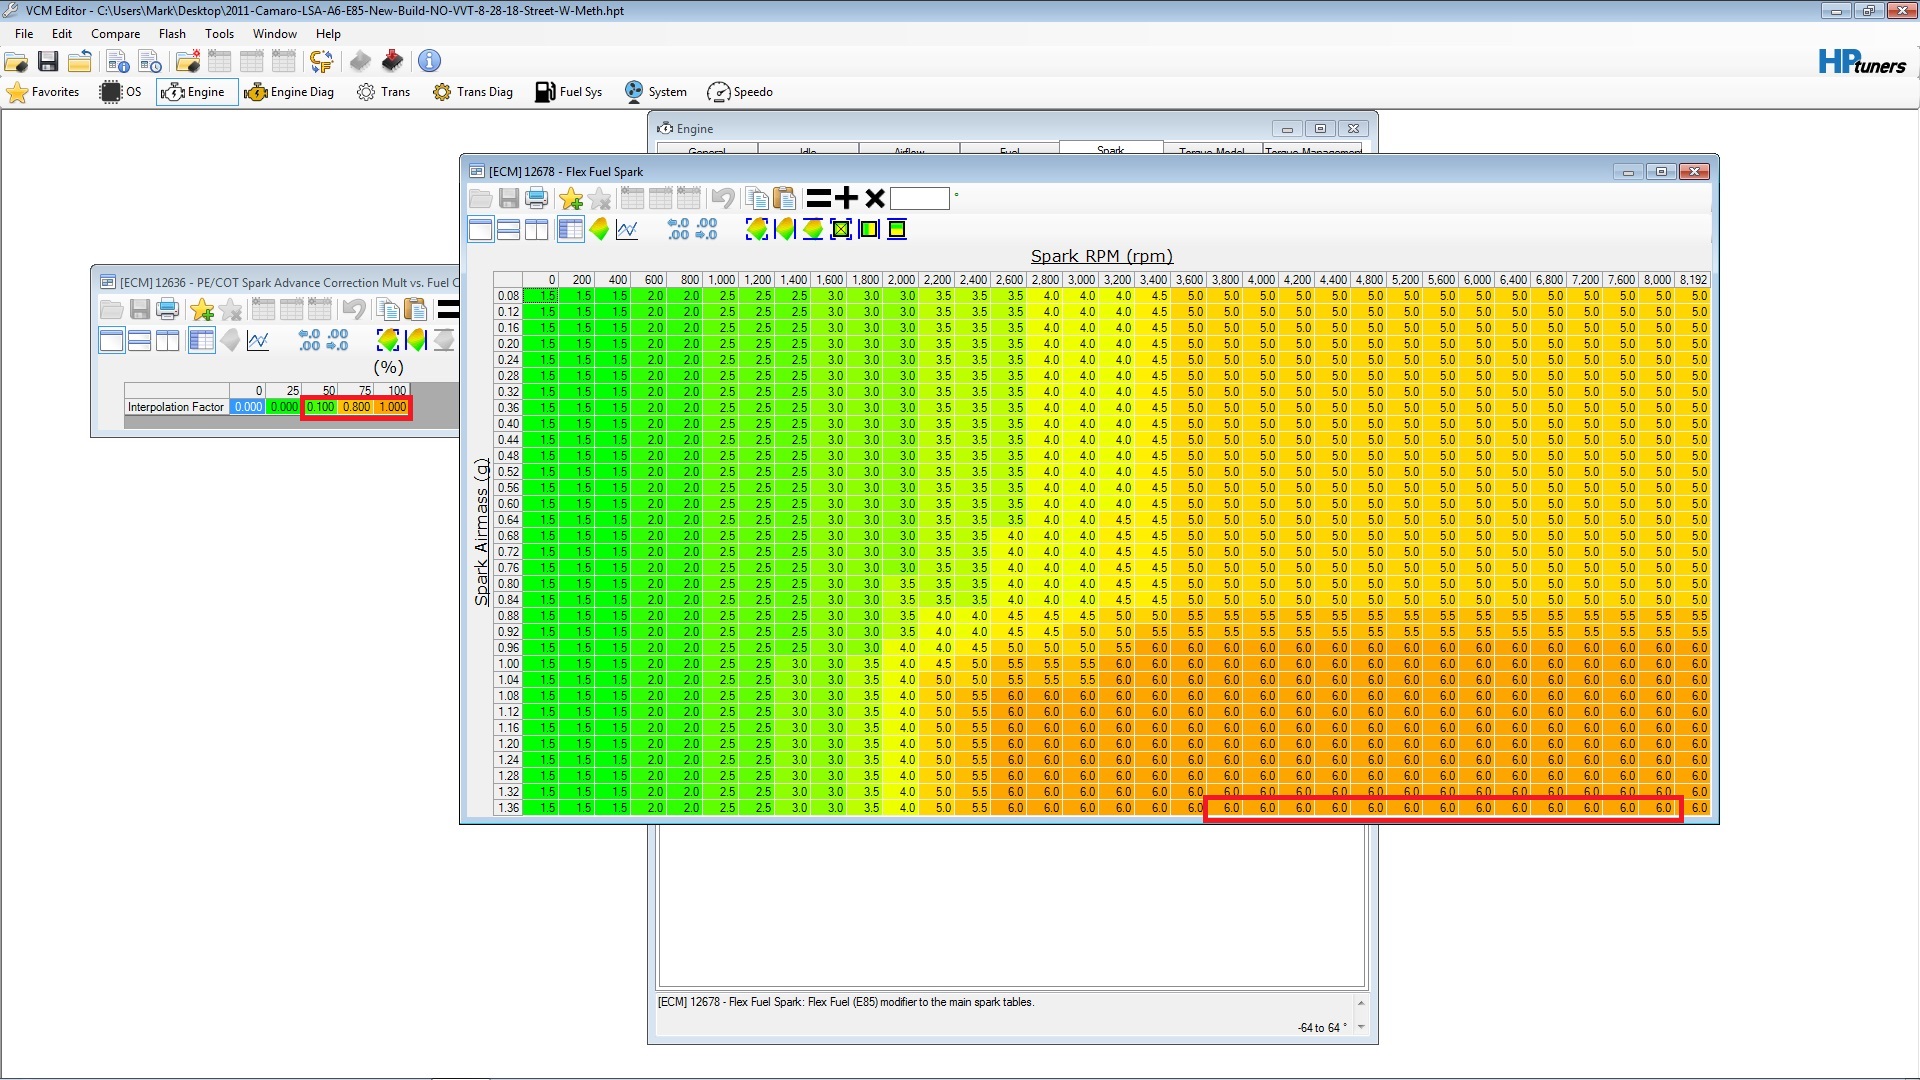The height and width of the screenshot is (1080, 1920).
Task: Click the add (plus) operation icon
Action: click(x=847, y=198)
